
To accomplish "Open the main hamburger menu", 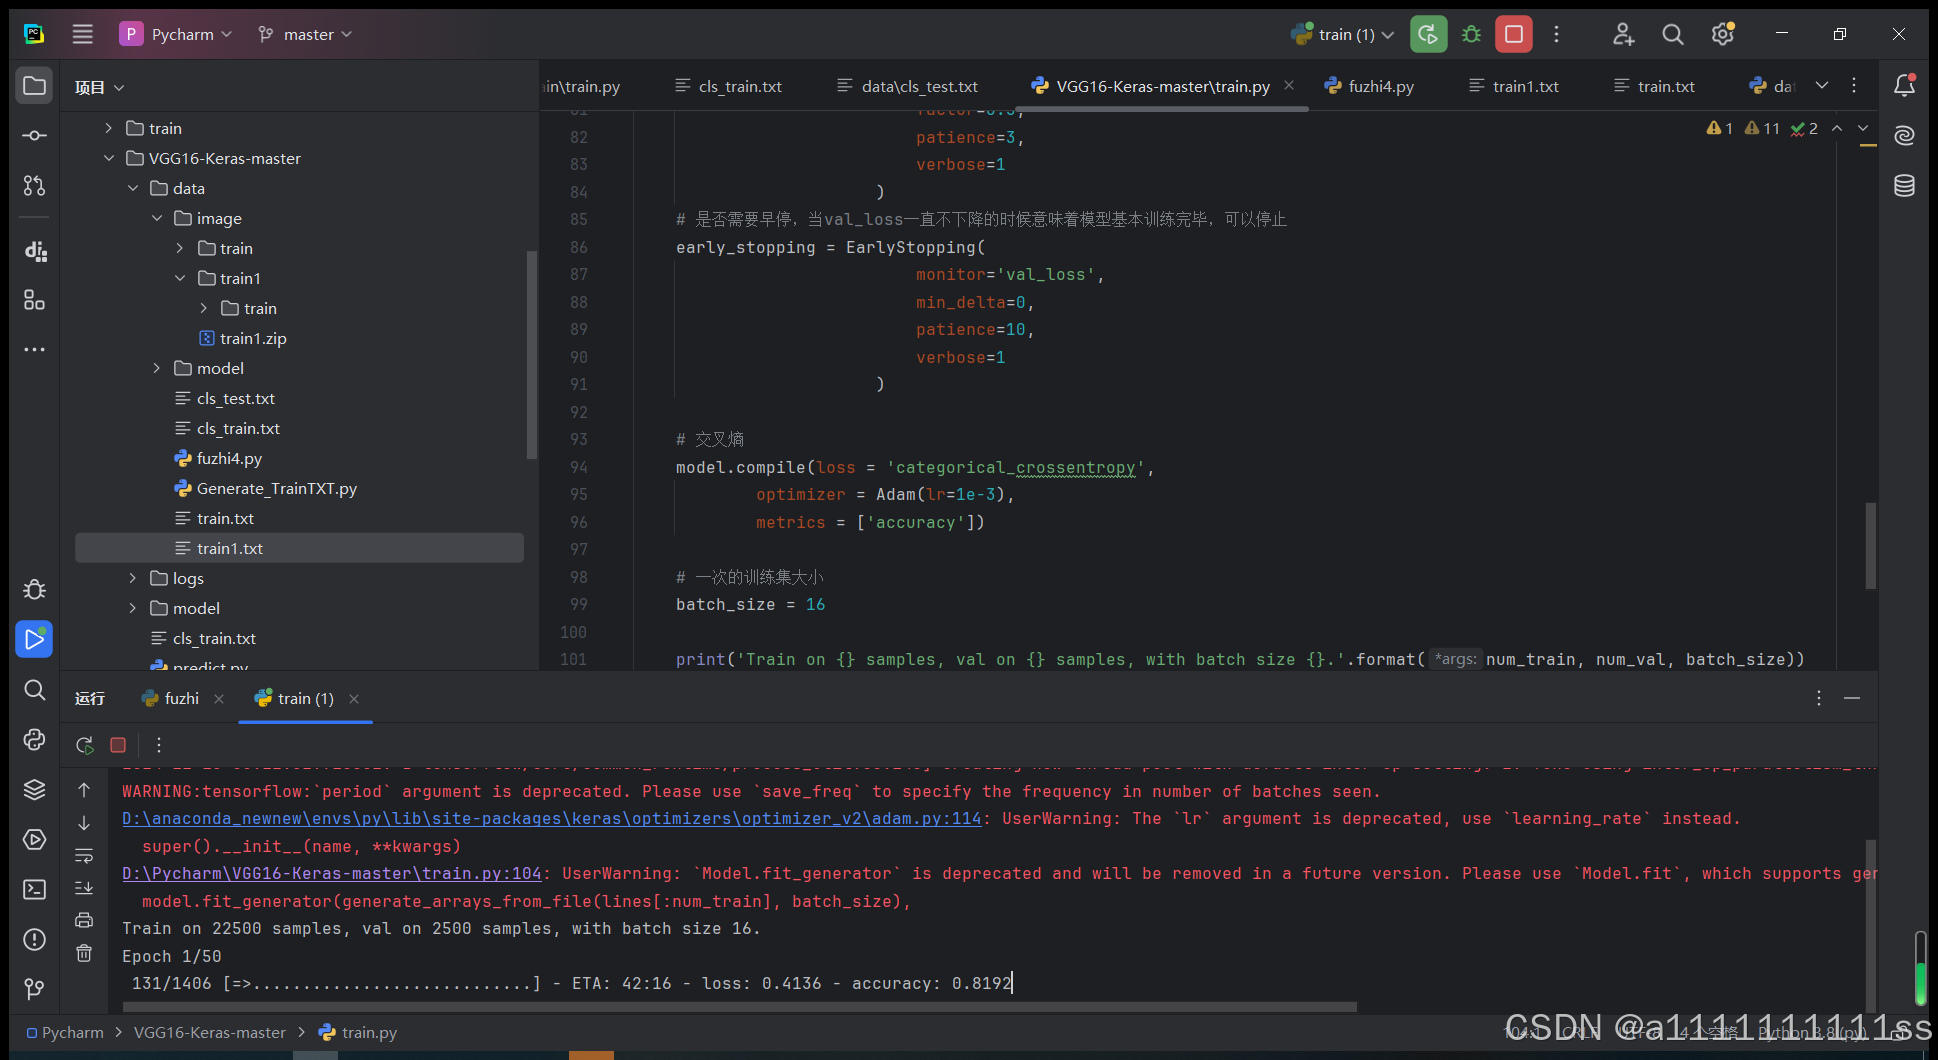I will [x=83, y=34].
